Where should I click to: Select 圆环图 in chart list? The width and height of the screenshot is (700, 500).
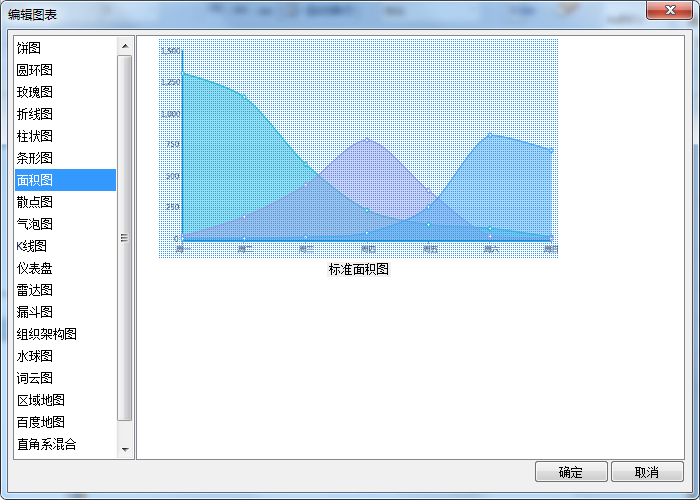pos(35,70)
